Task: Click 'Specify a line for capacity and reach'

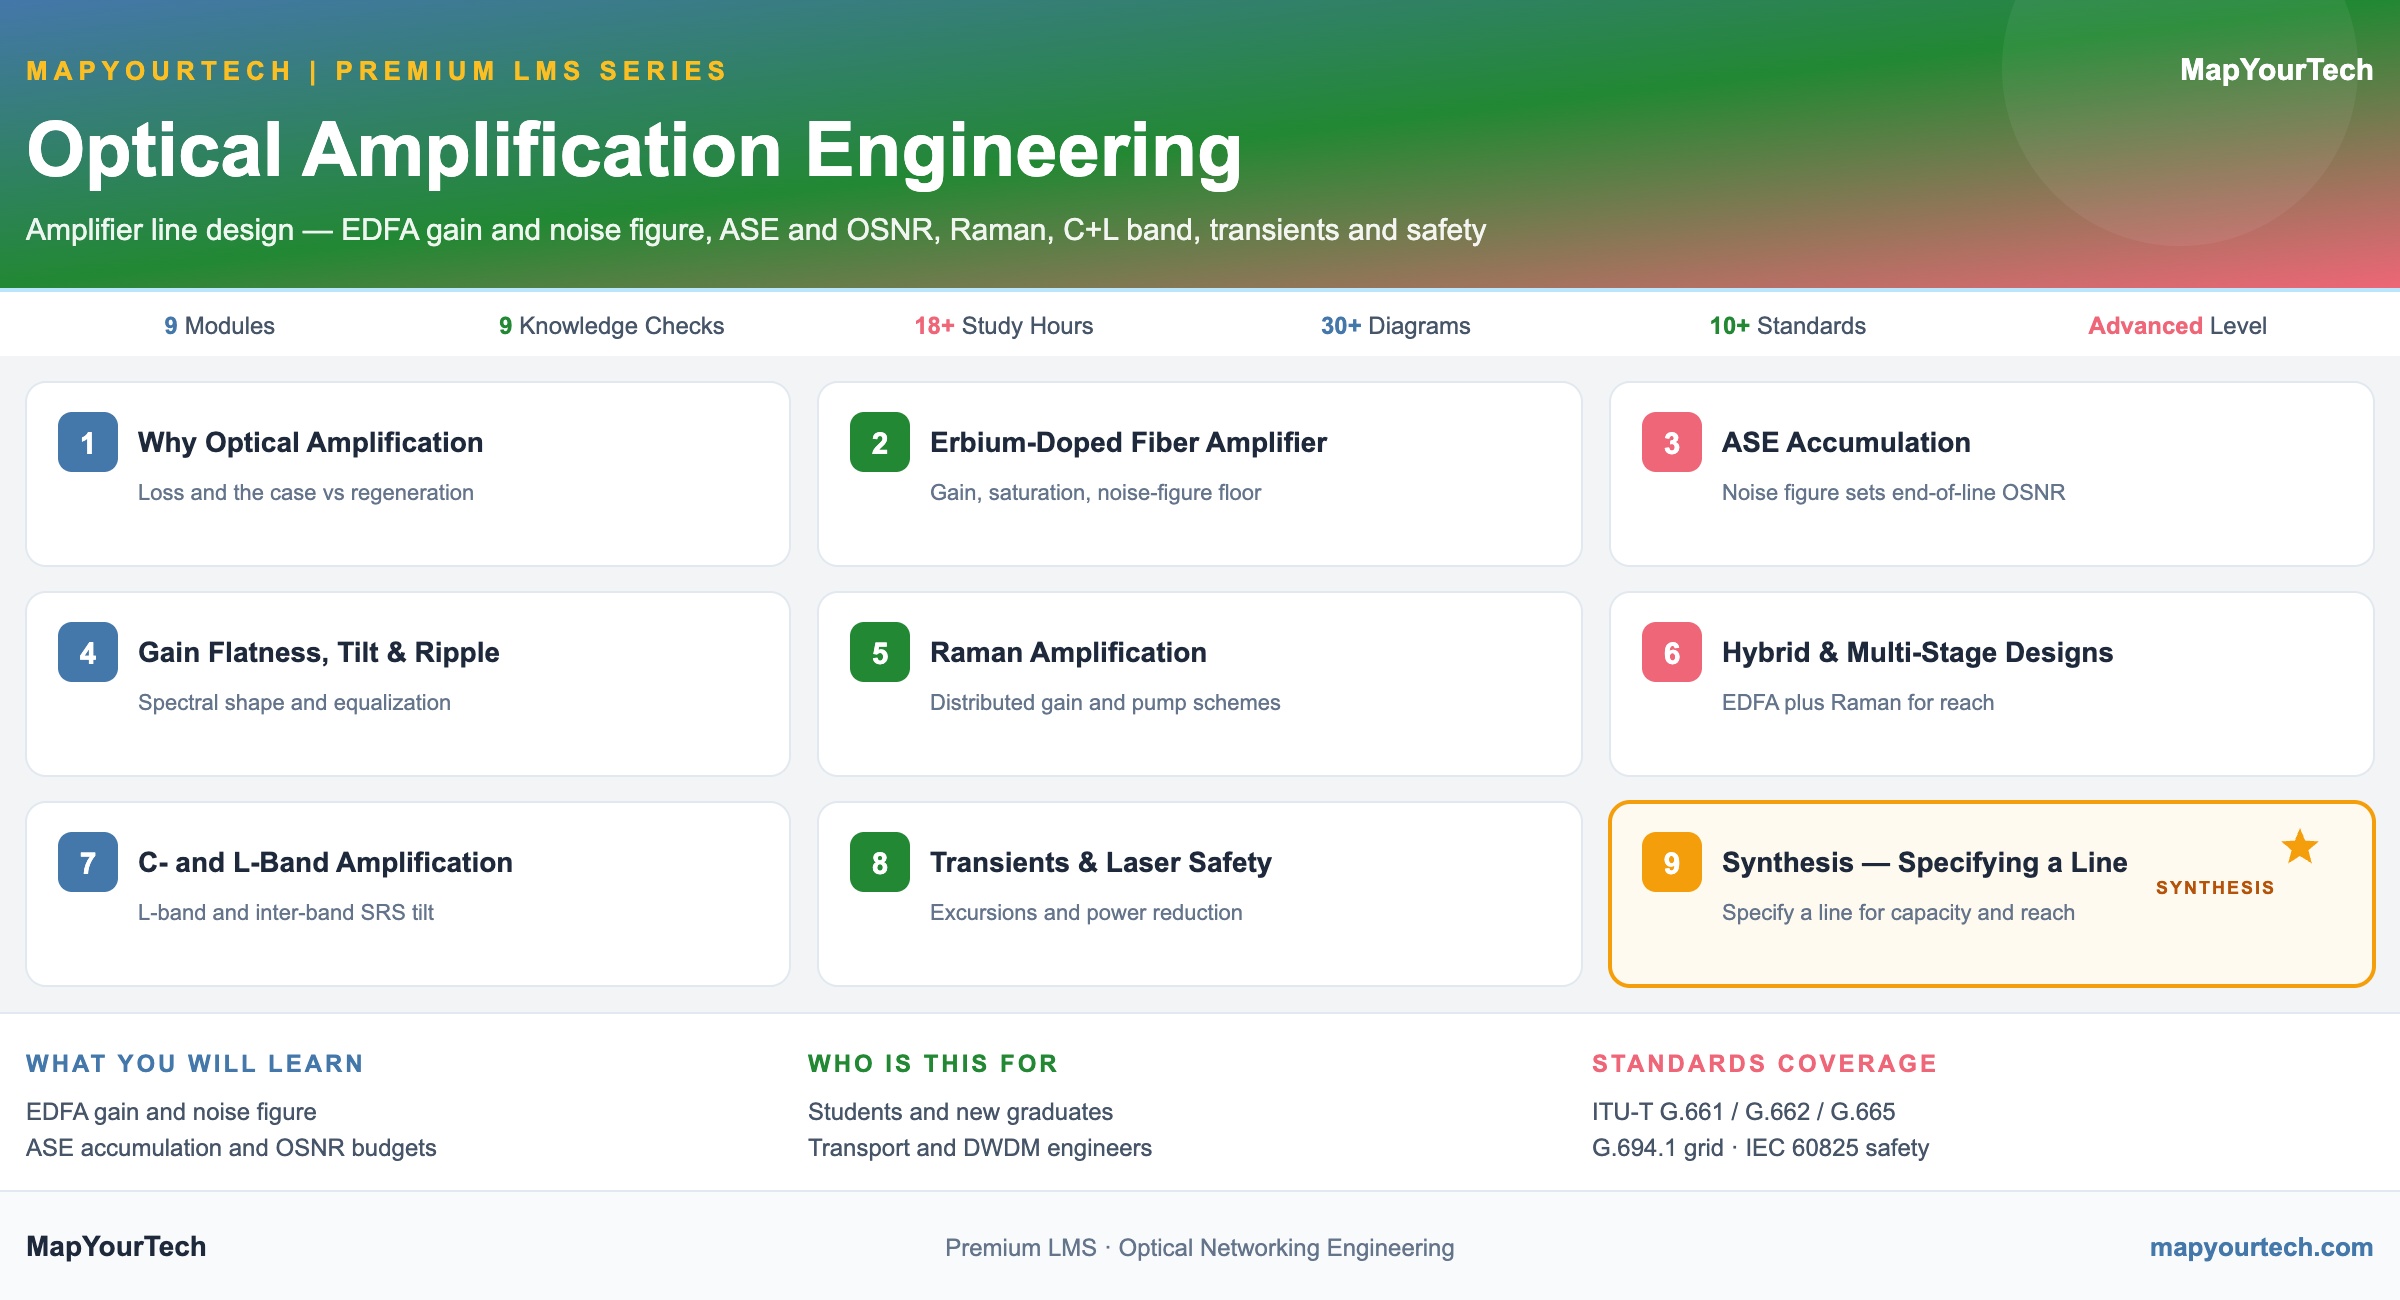Action: (x=1898, y=912)
